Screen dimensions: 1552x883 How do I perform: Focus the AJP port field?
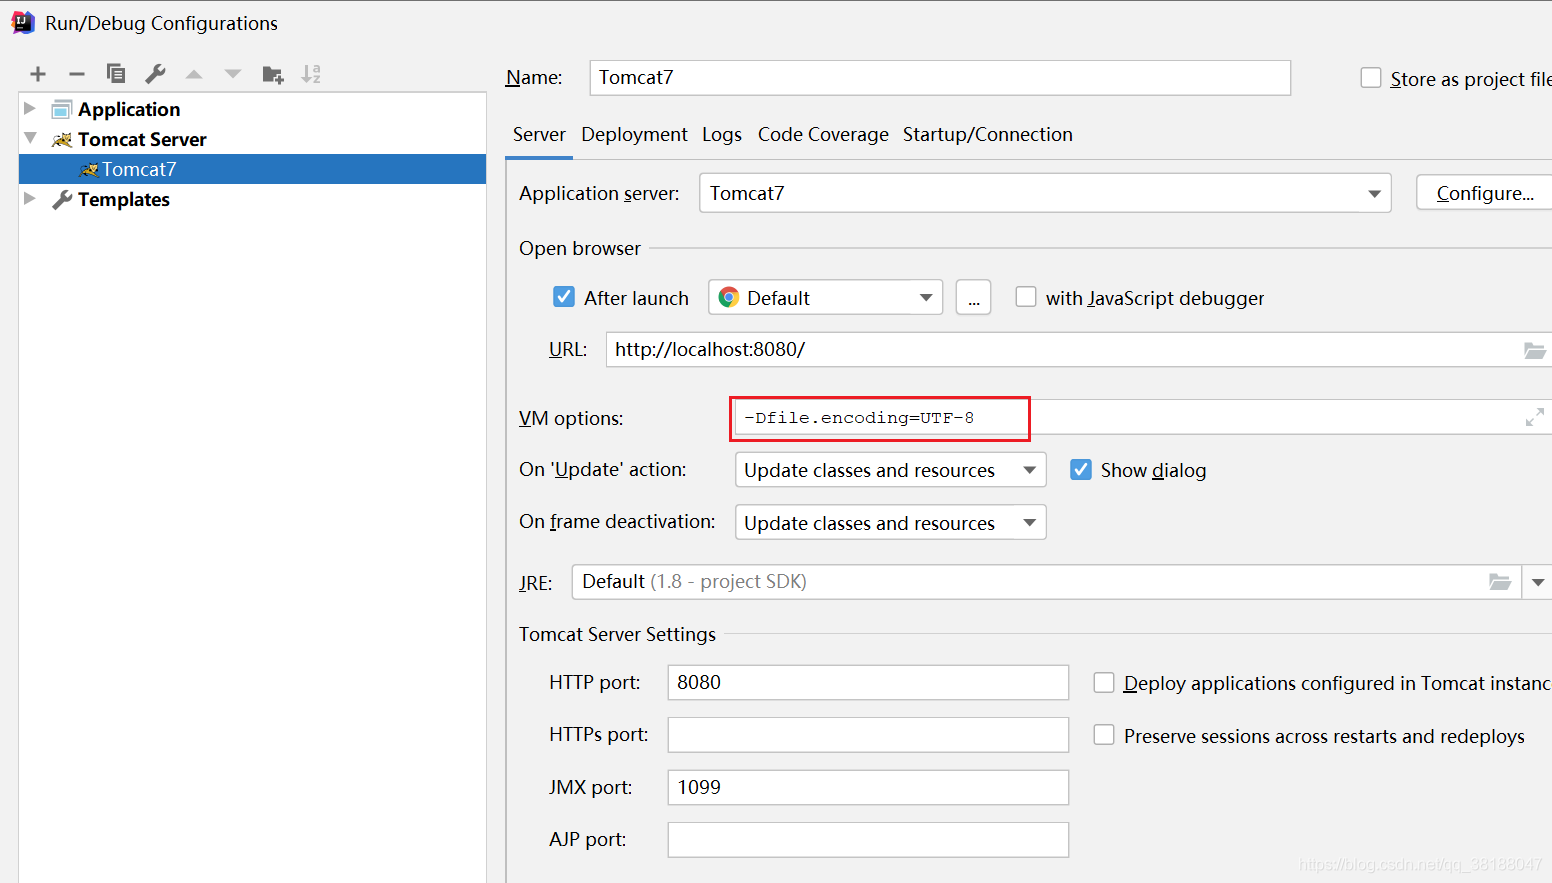click(x=868, y=840)
